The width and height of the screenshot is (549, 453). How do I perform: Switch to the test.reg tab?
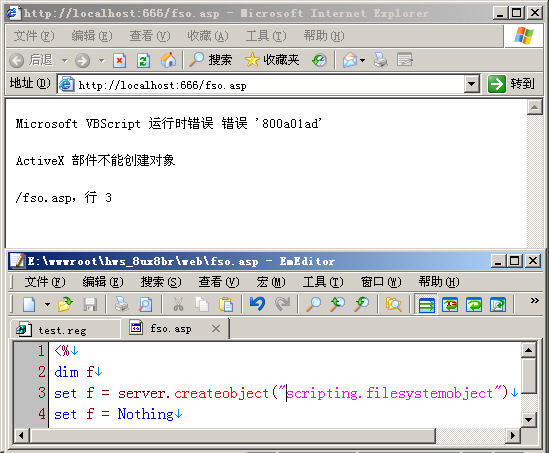62,330
